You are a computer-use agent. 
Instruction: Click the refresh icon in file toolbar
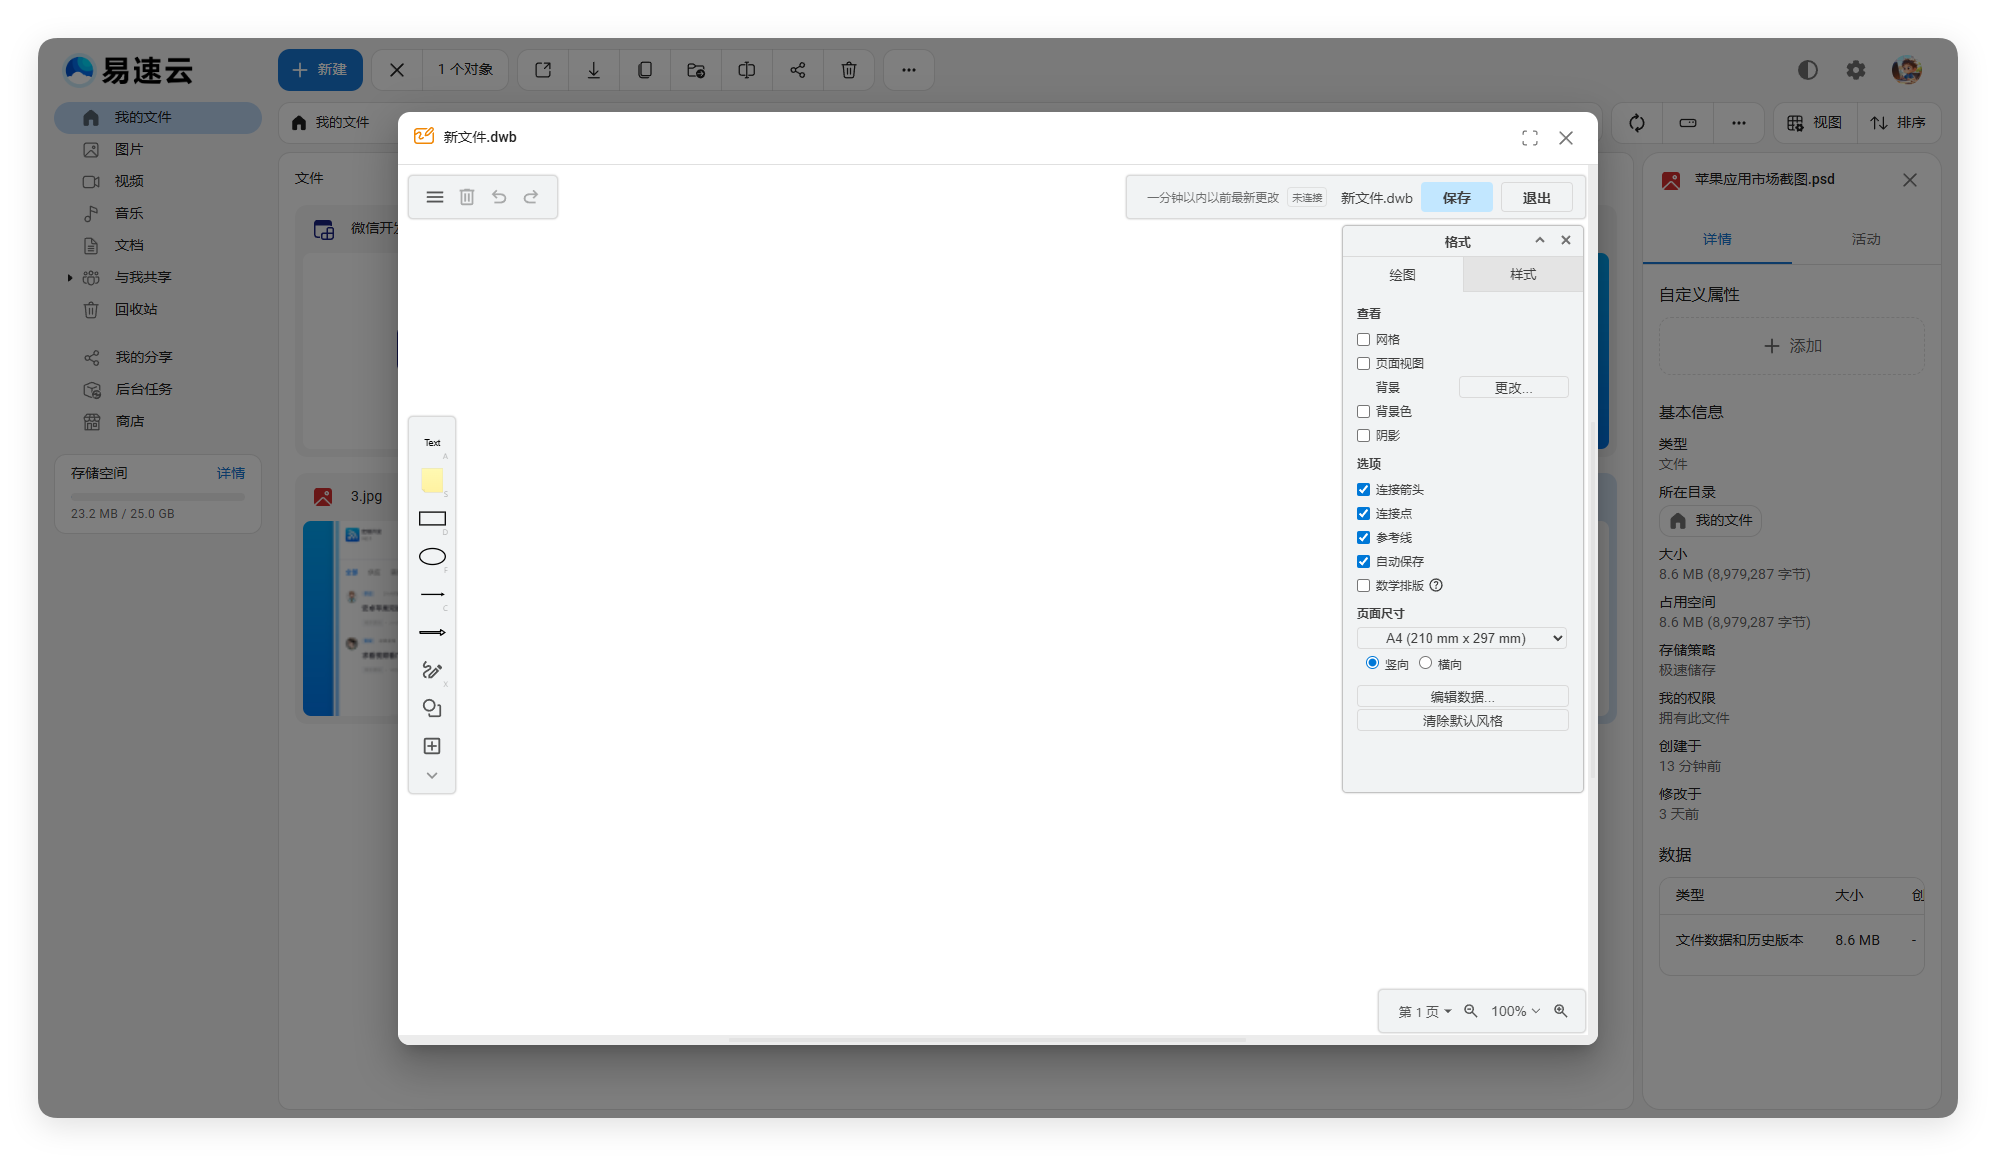pyautogui.click(x=1637, y=123)
